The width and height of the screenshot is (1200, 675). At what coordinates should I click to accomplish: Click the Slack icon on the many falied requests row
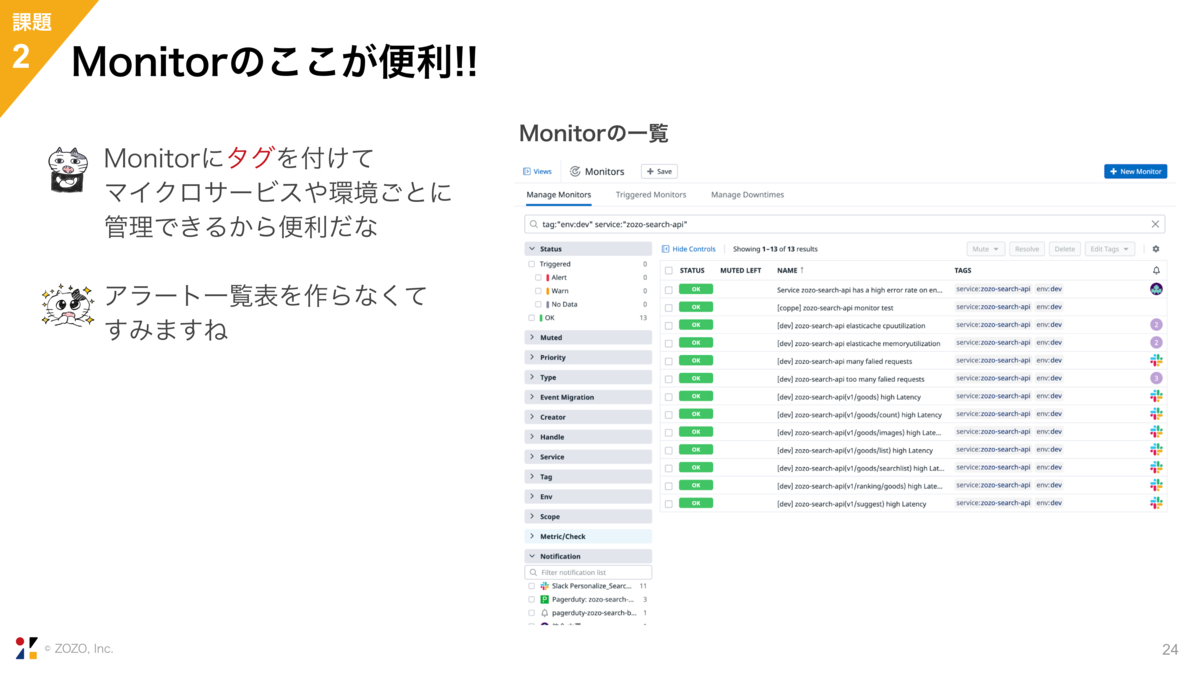[1156, 360]
